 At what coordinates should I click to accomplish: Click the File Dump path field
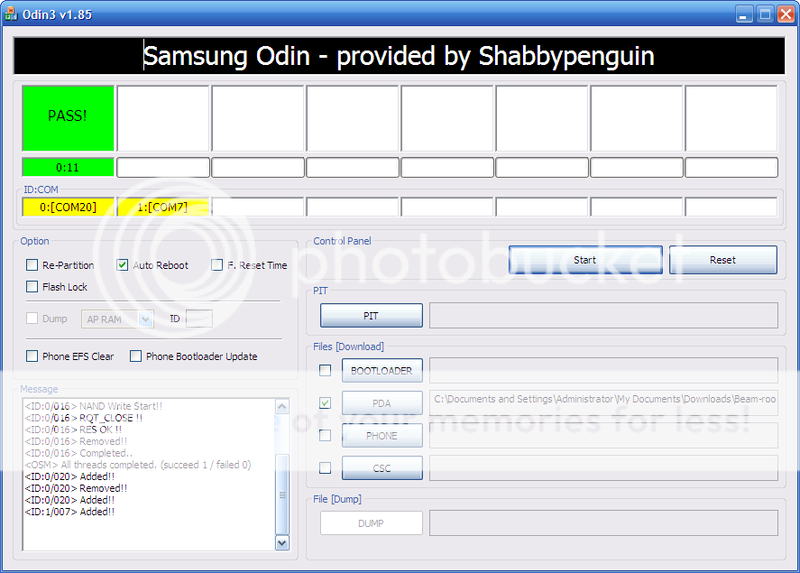[604, 523]
